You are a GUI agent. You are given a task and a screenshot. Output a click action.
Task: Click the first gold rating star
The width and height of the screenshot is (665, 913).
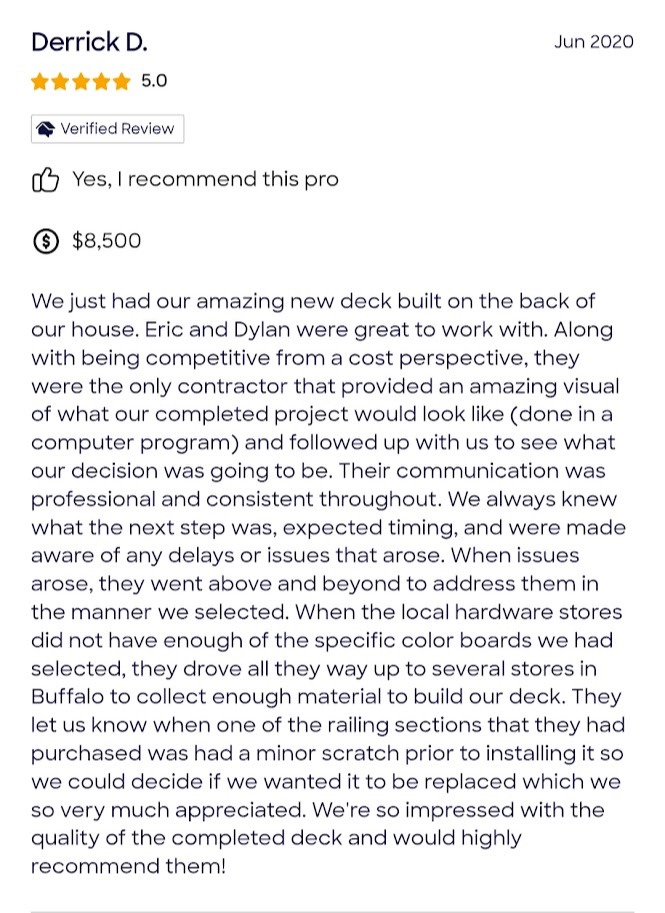point(40,82)
